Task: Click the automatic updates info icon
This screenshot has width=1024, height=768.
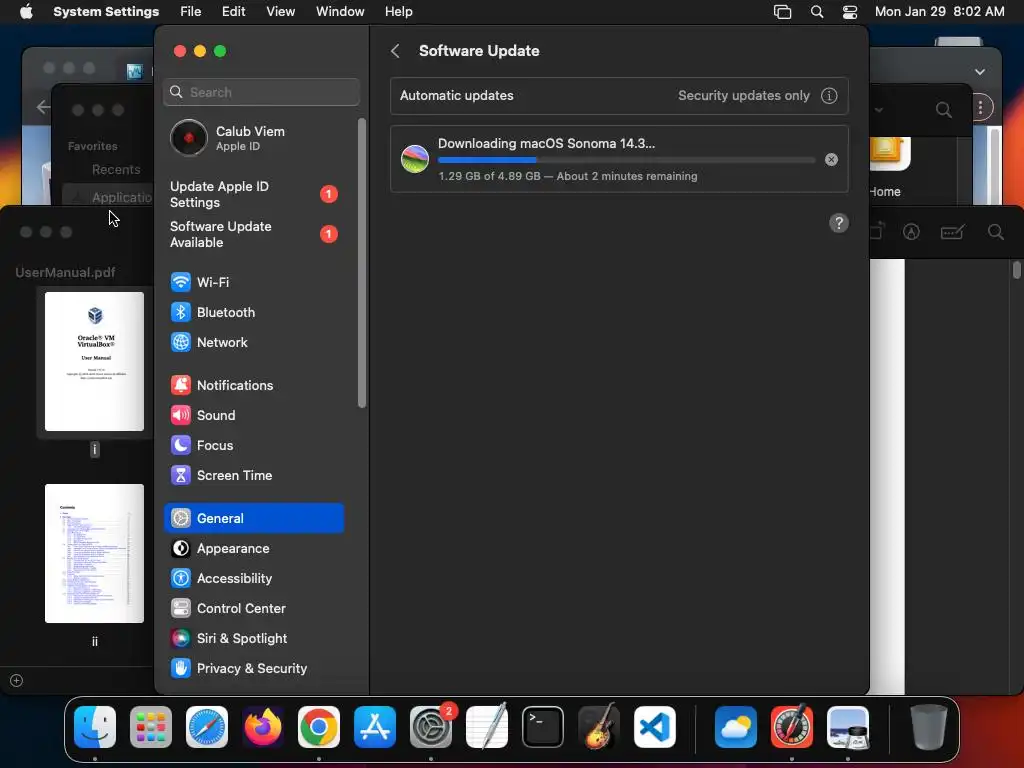Action: (x=829, y=95)
